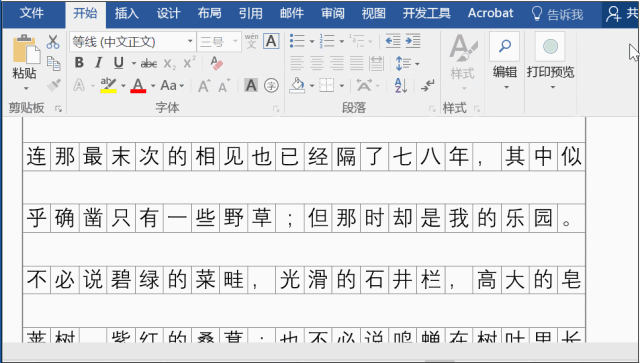Align text right
The image size is (640, 363).
pos(337,63)
